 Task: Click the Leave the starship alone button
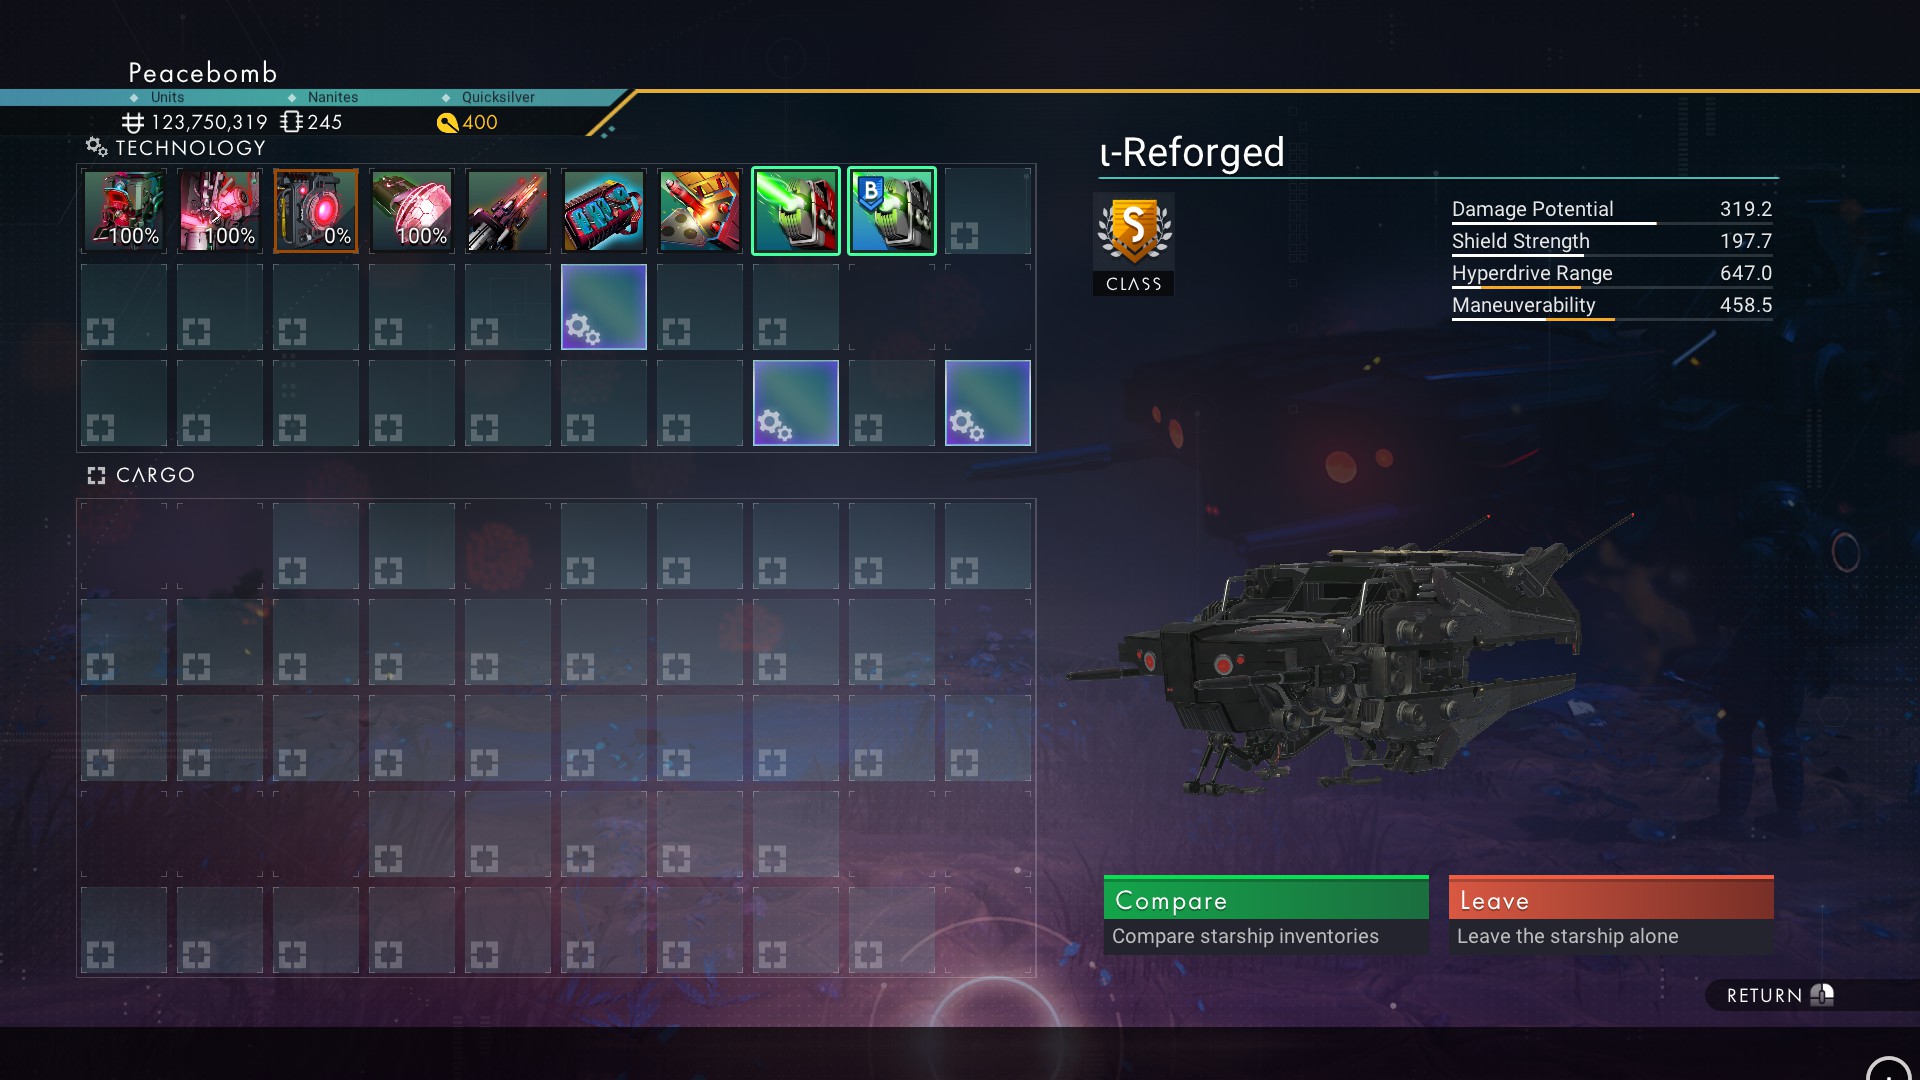tap(1611, 915)
